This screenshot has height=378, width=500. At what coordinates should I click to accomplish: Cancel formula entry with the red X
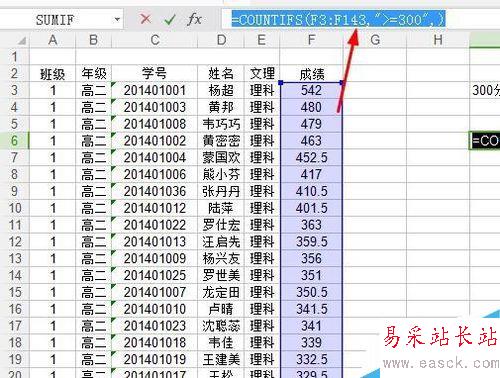click(145, 19)
